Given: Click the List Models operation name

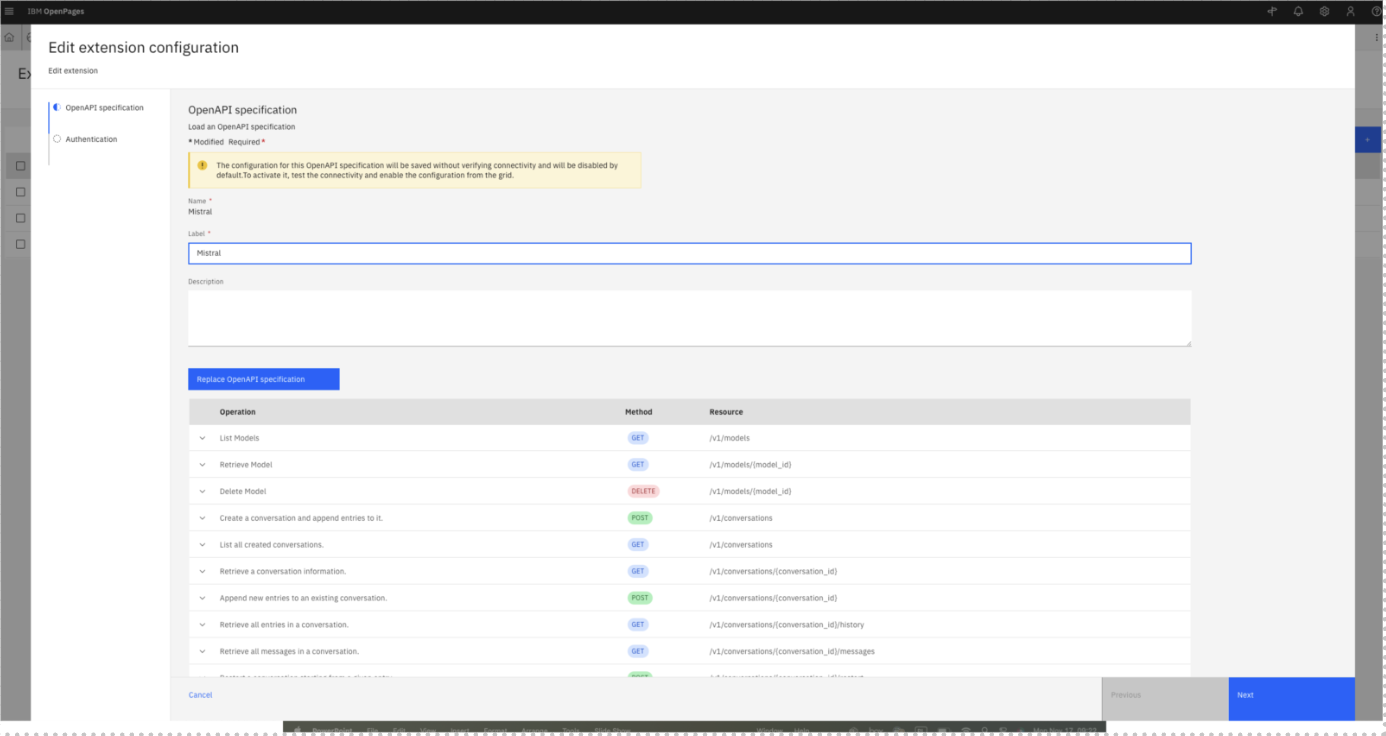Looking at the screenshot, I should click(239, 438).
